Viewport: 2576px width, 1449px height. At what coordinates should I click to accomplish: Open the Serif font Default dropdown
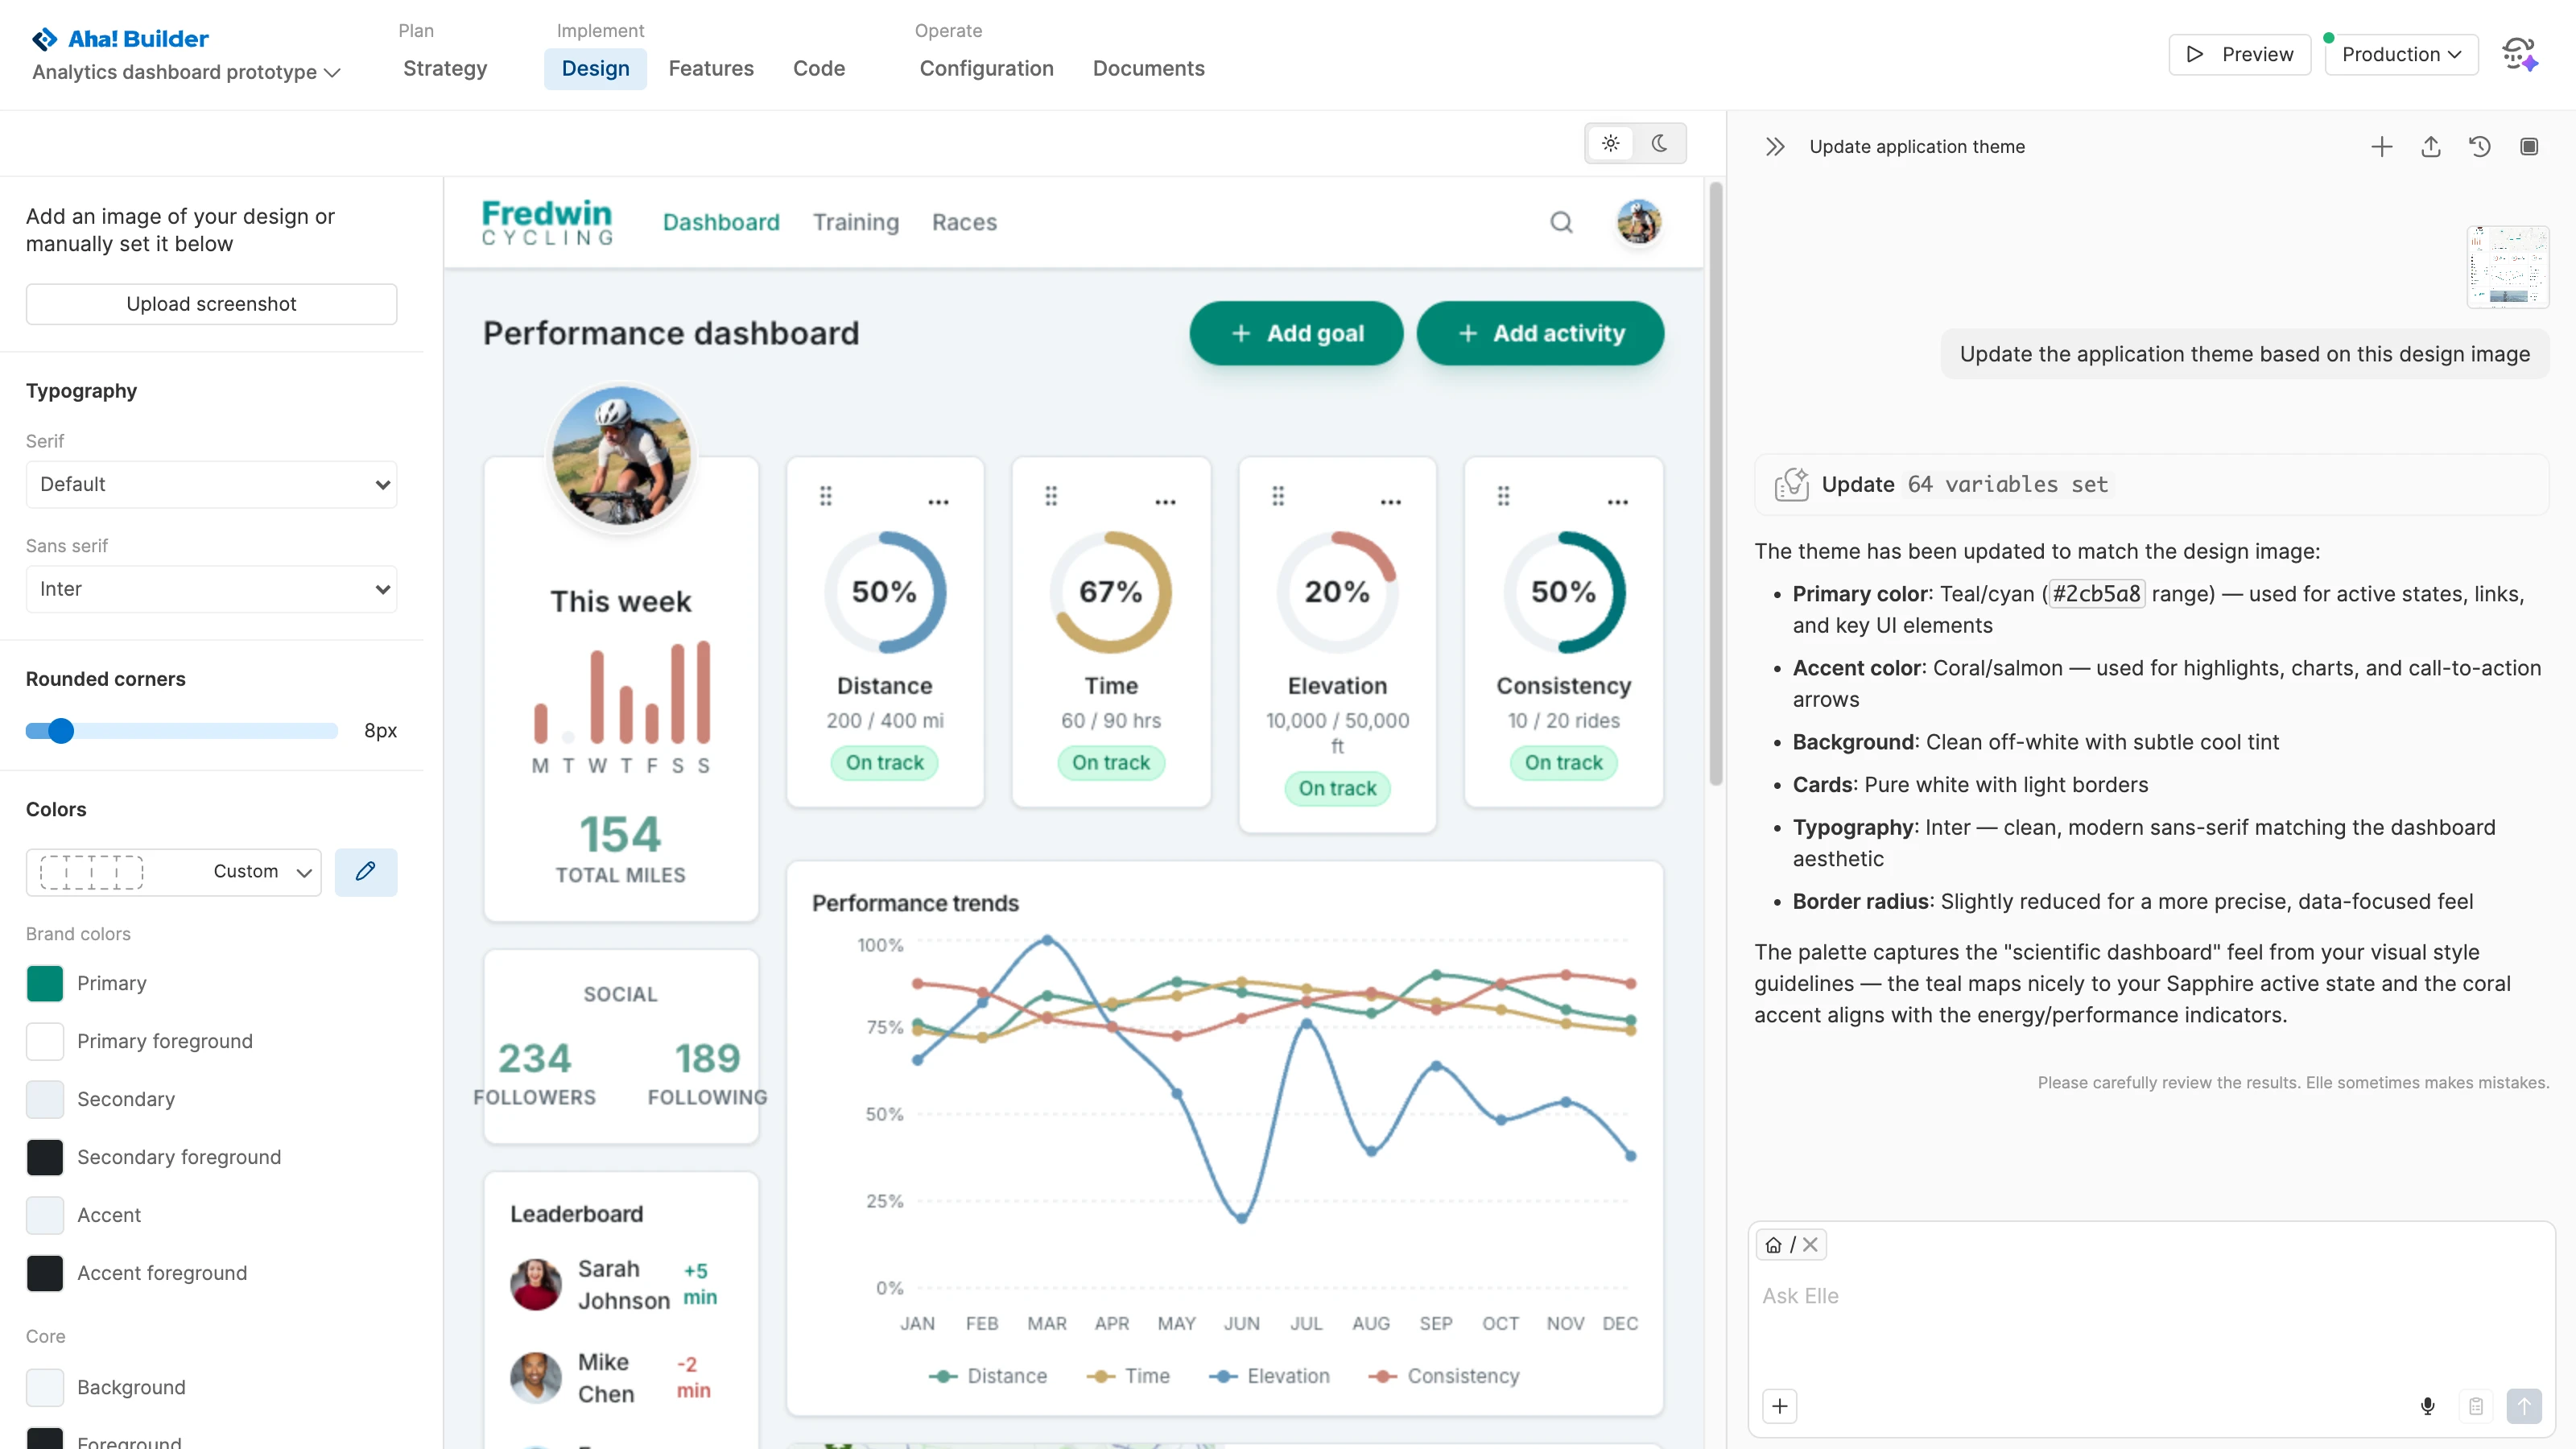(x=211, y=484)
